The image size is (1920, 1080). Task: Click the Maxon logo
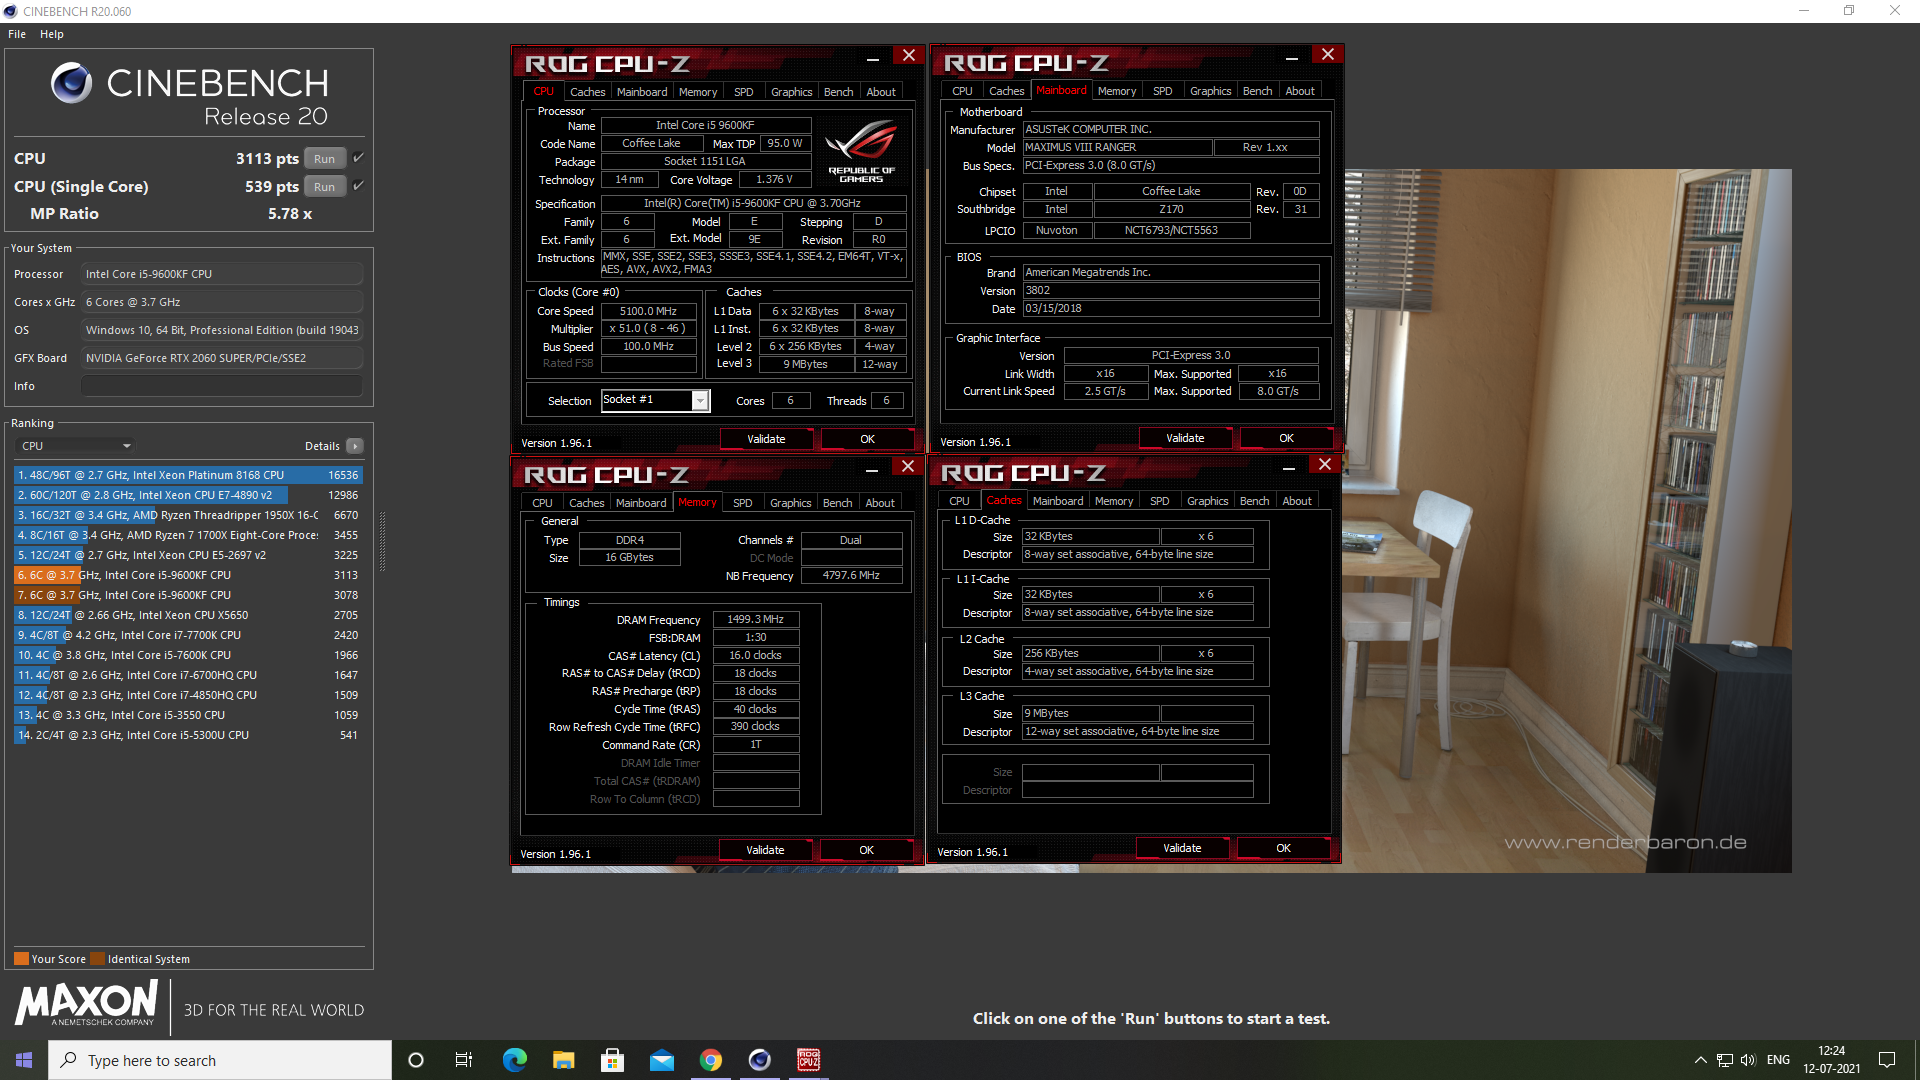pyautogui.click(x=87, y=1002)
